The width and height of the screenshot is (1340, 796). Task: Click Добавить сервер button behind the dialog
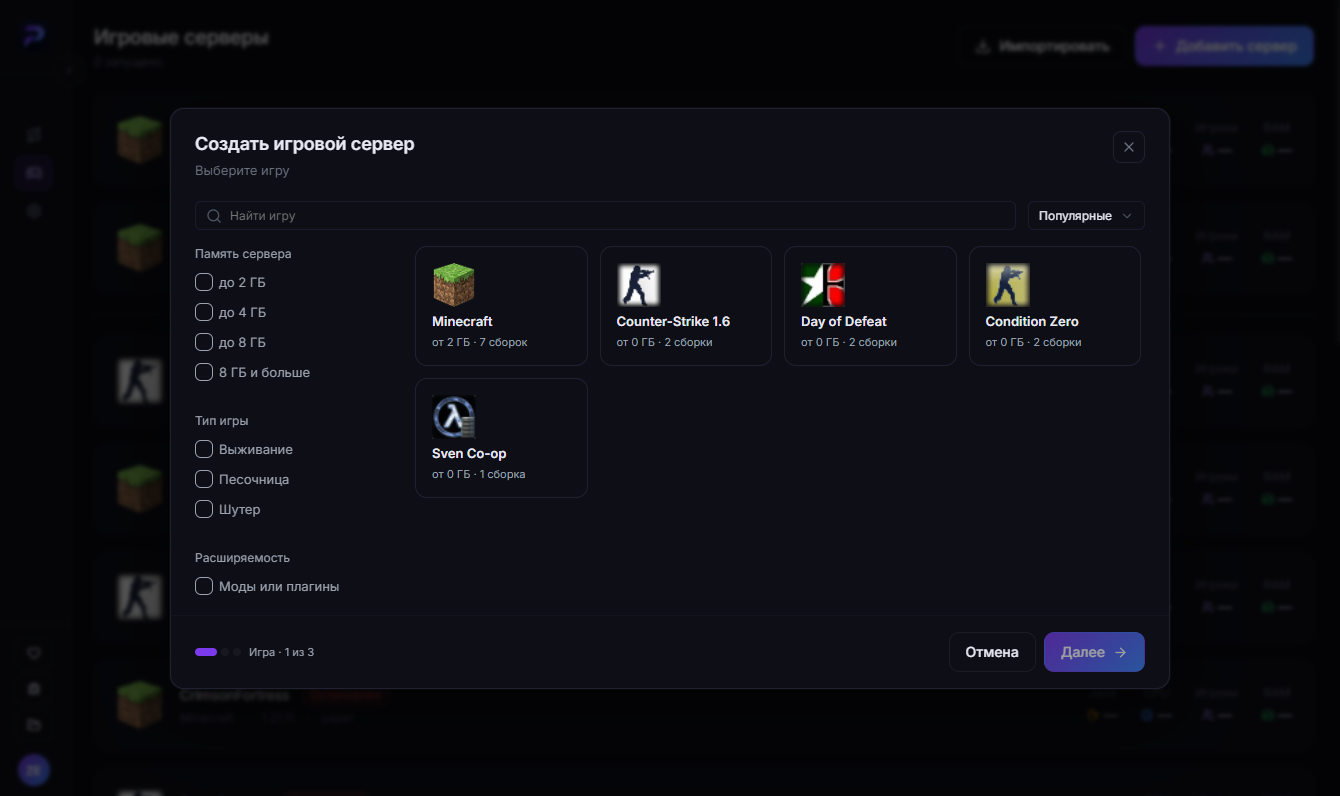[1224, 46]
